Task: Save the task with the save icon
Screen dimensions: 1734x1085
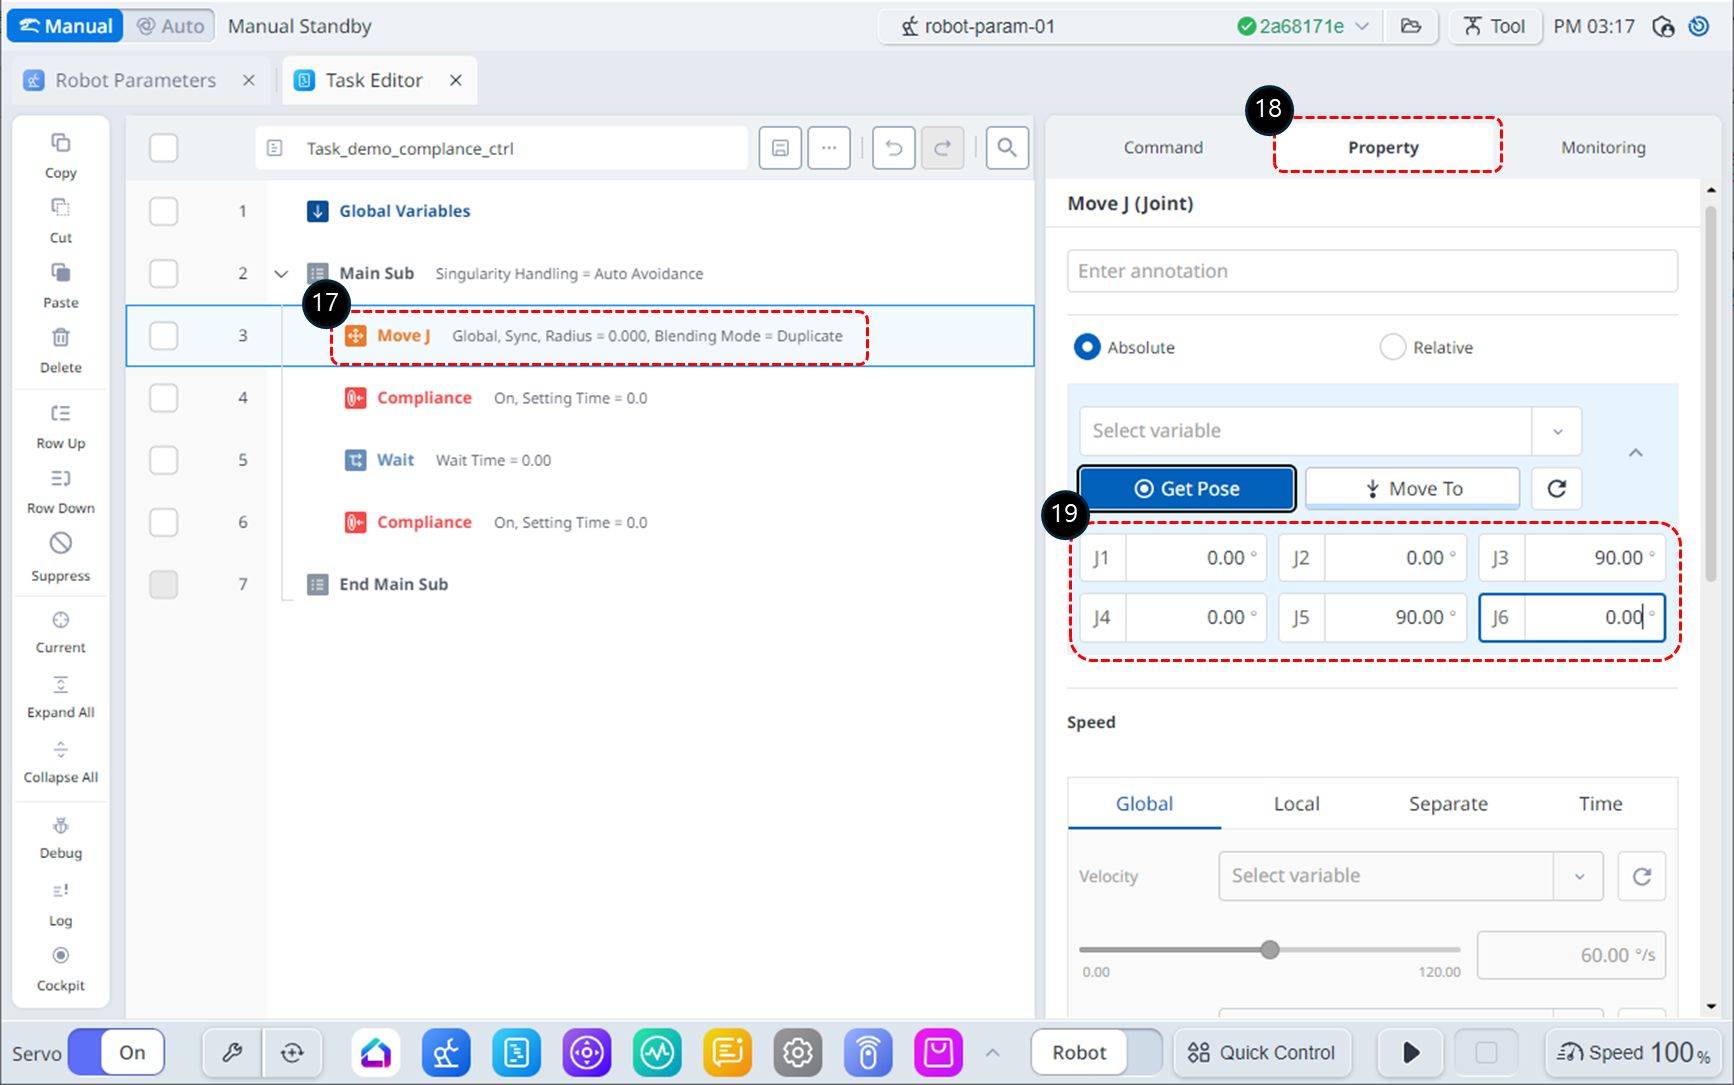Action: coord(780,148)
